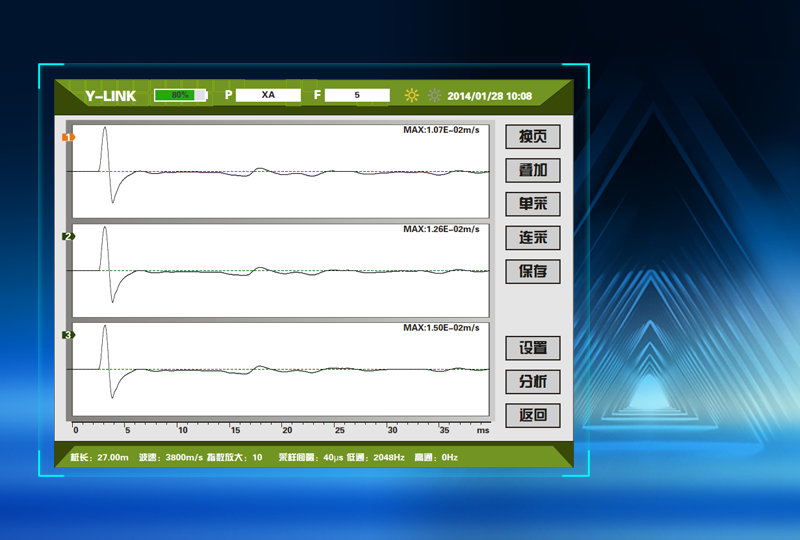Click the Y-LINK logo
The width and height of the screenshot is (800, 540).
point(110,96)
